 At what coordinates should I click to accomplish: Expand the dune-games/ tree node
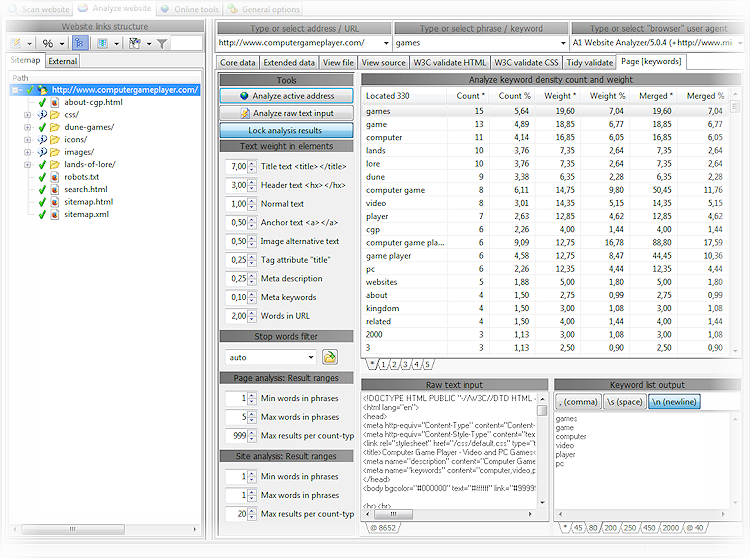tap(27, 127)
